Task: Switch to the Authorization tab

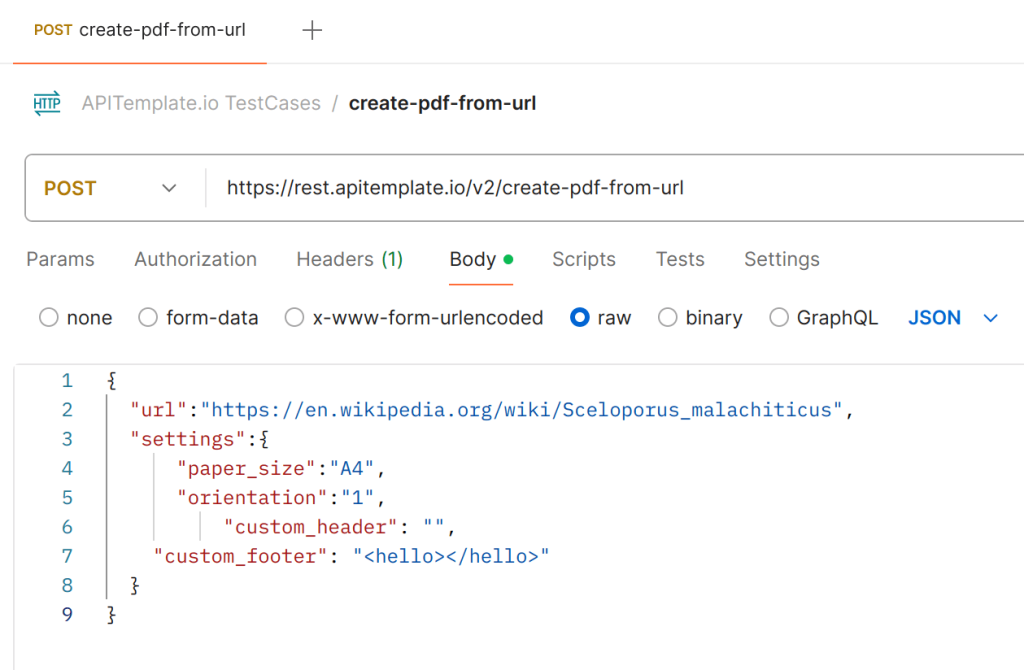Action: [194, 259]
